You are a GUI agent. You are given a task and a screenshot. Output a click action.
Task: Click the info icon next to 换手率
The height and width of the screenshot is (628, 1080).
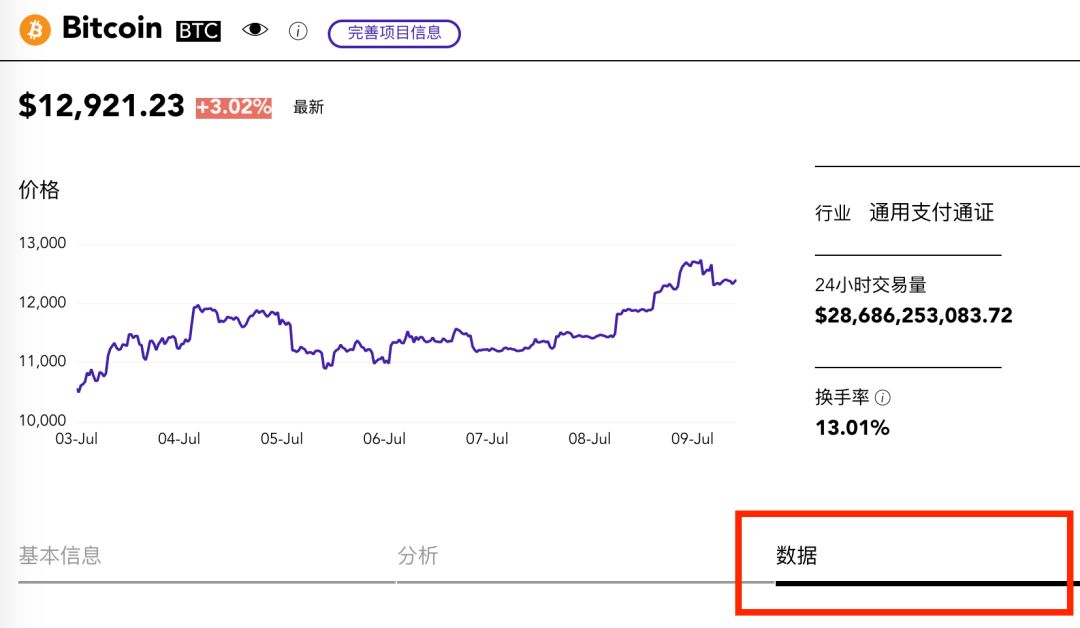pyautogui.click(x=882, y=397)
